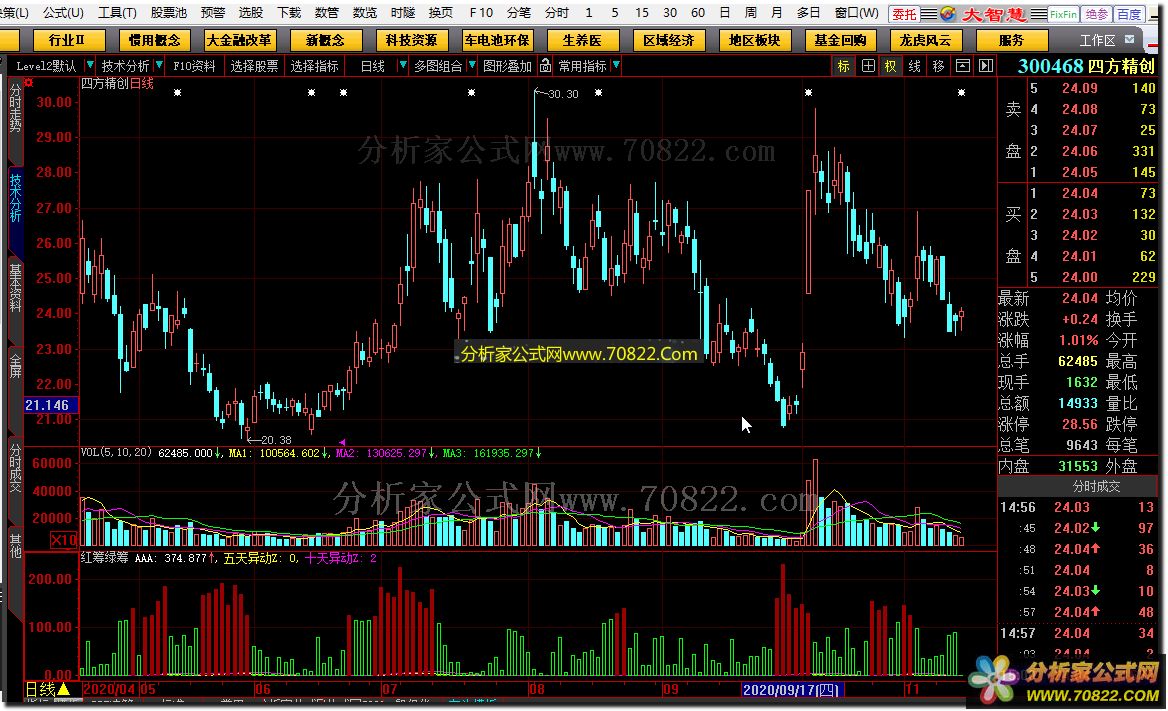Open the 选股 menu item
This screenshot has height=711, width=1168.
coord(250,13)
